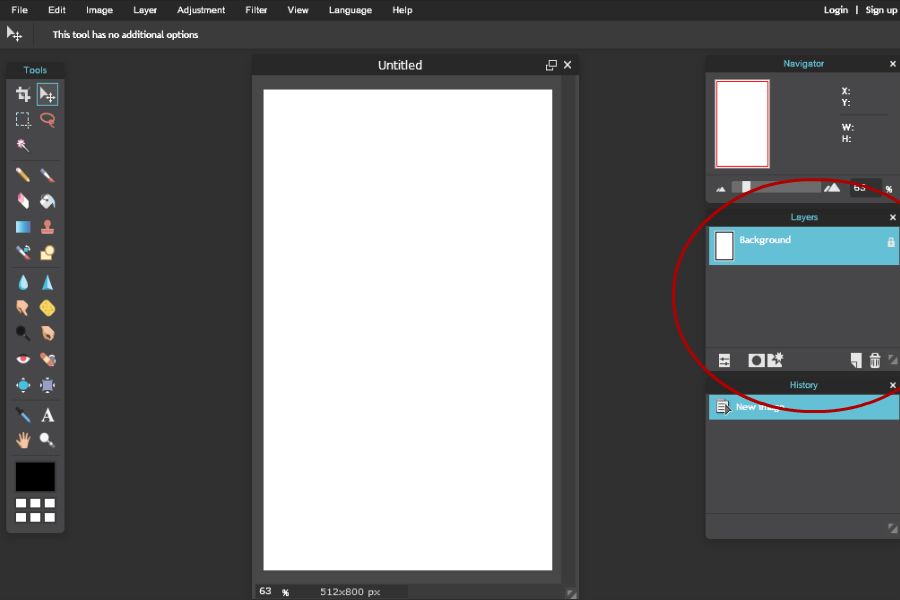Select the Pinch tool
The image size is (900, 600).
click(x=48, y=385)
